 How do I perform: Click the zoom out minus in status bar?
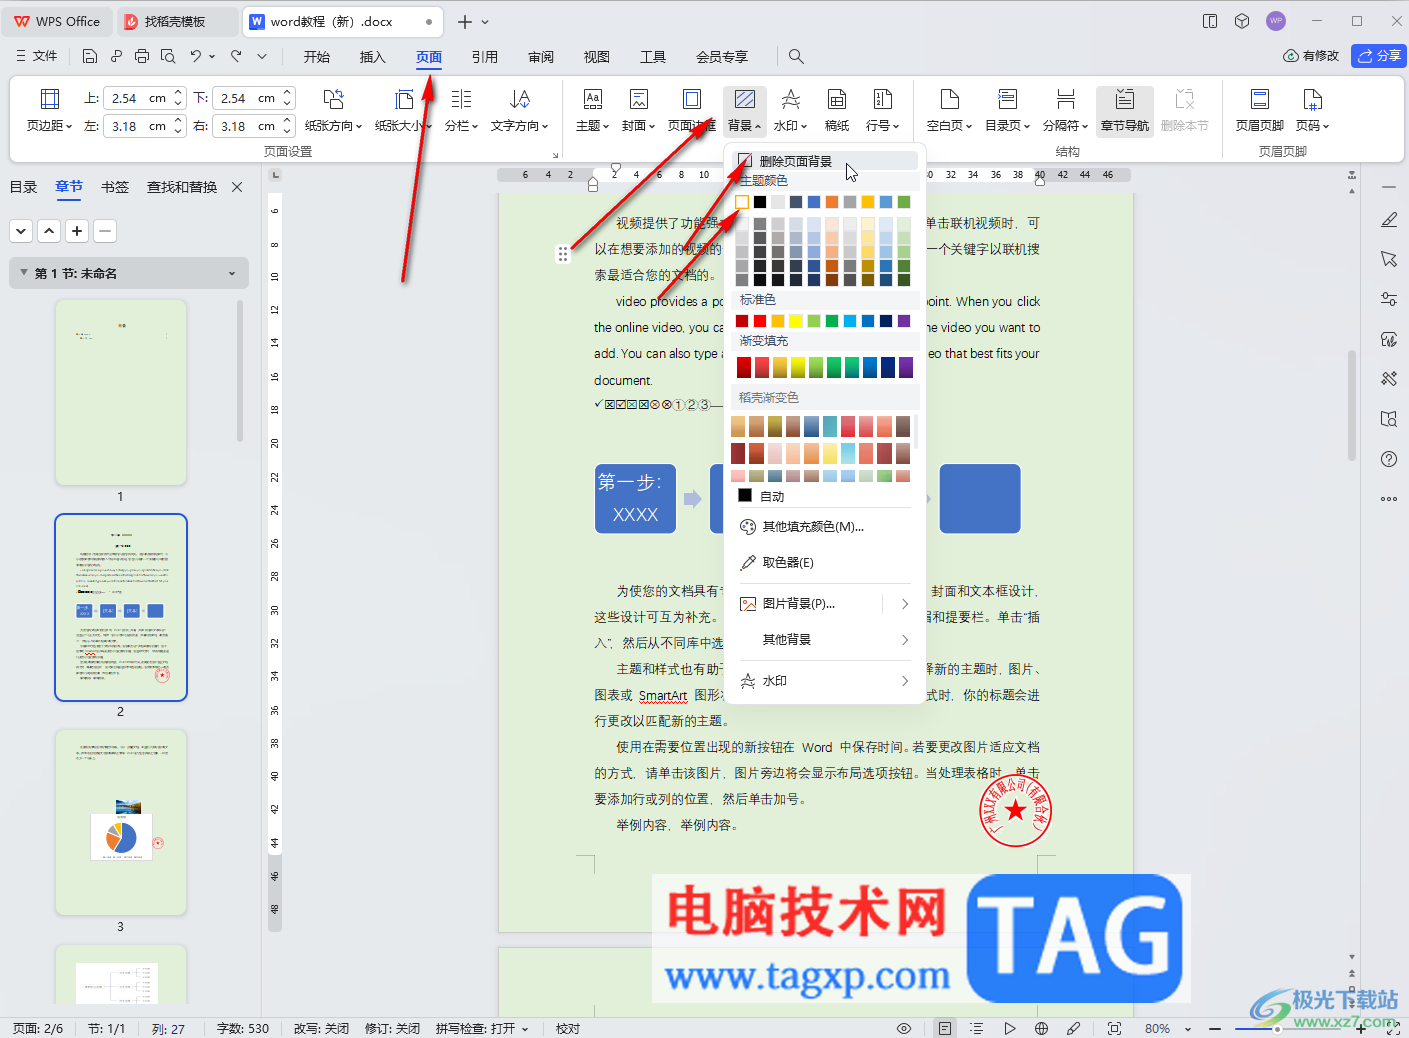[x=1215, y=1028]
